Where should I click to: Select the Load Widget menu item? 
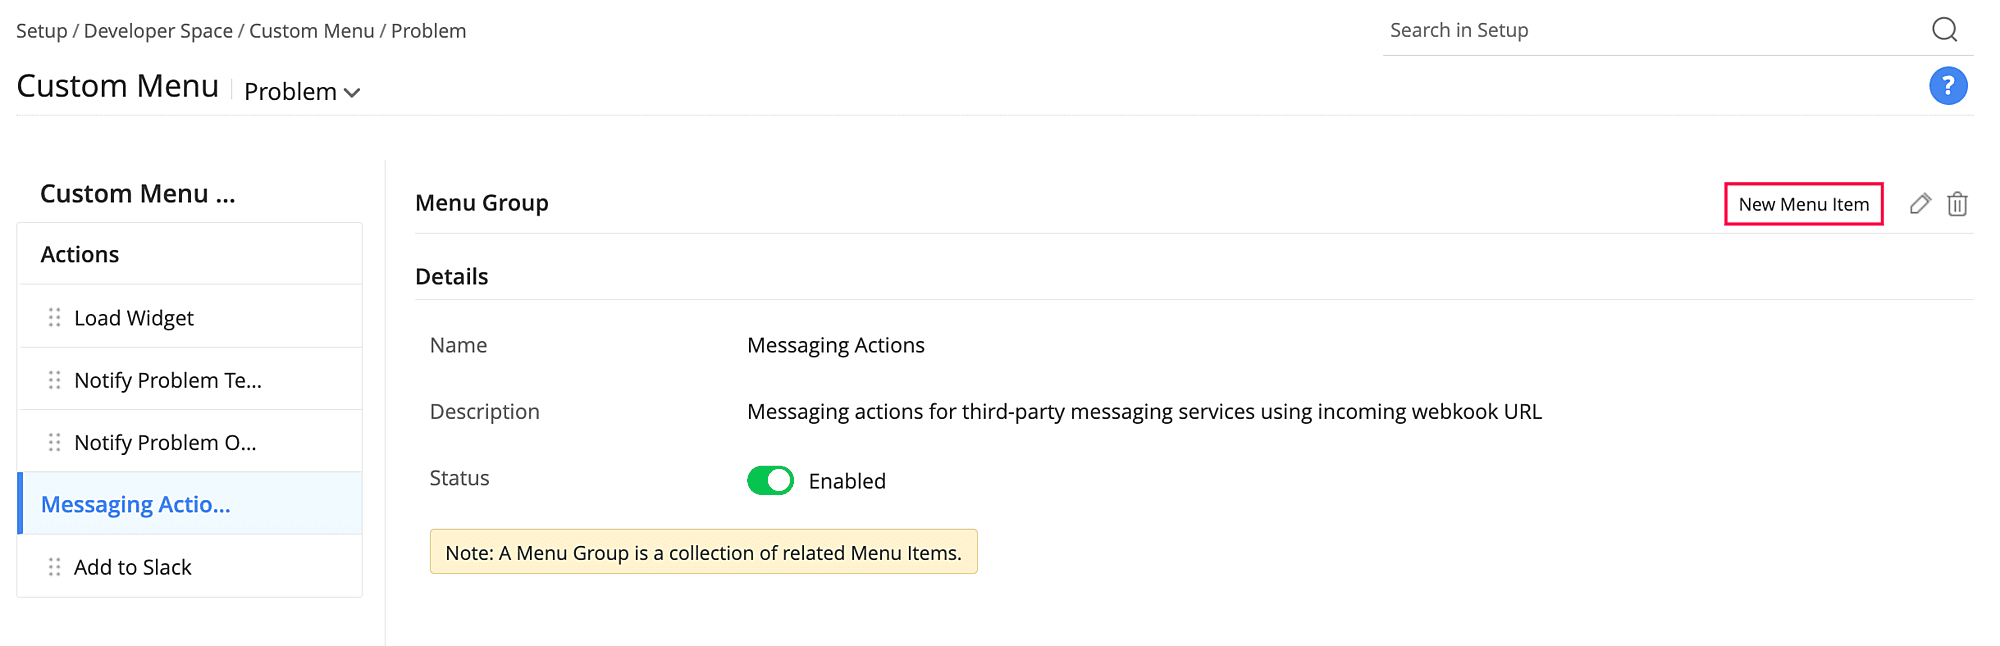(134, 318)
